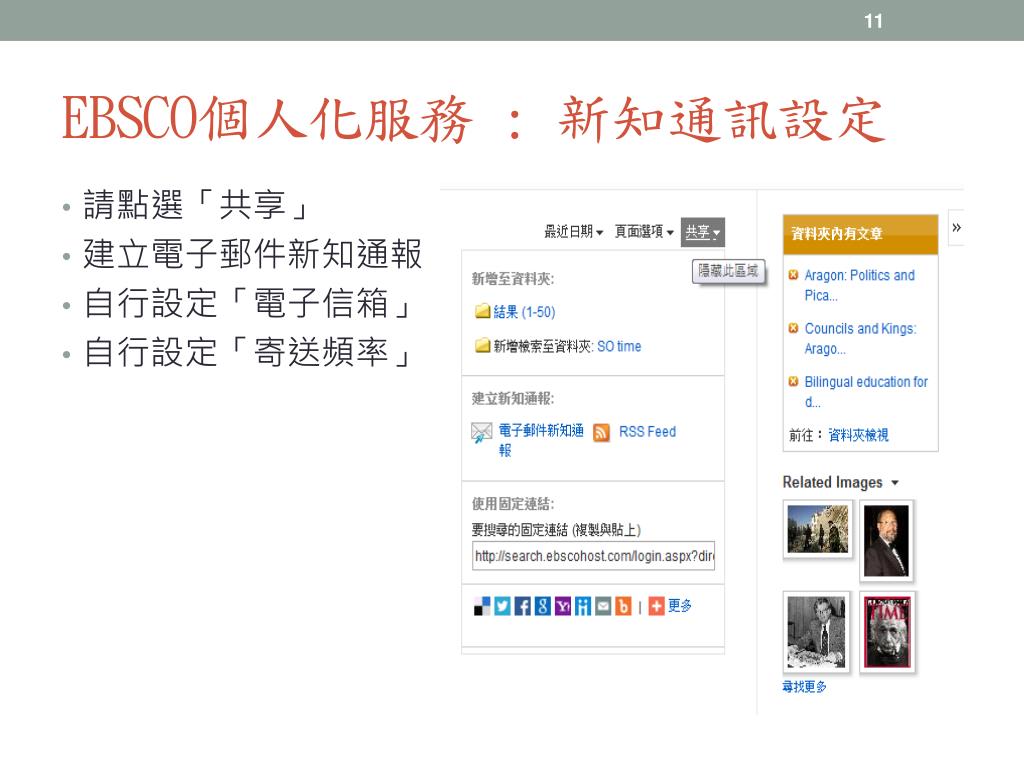Remove Councils and Kings article icon
Image resolution: width=1024 pixels, height=768 pixels.
pyautogui.click(x=793, y=328)
